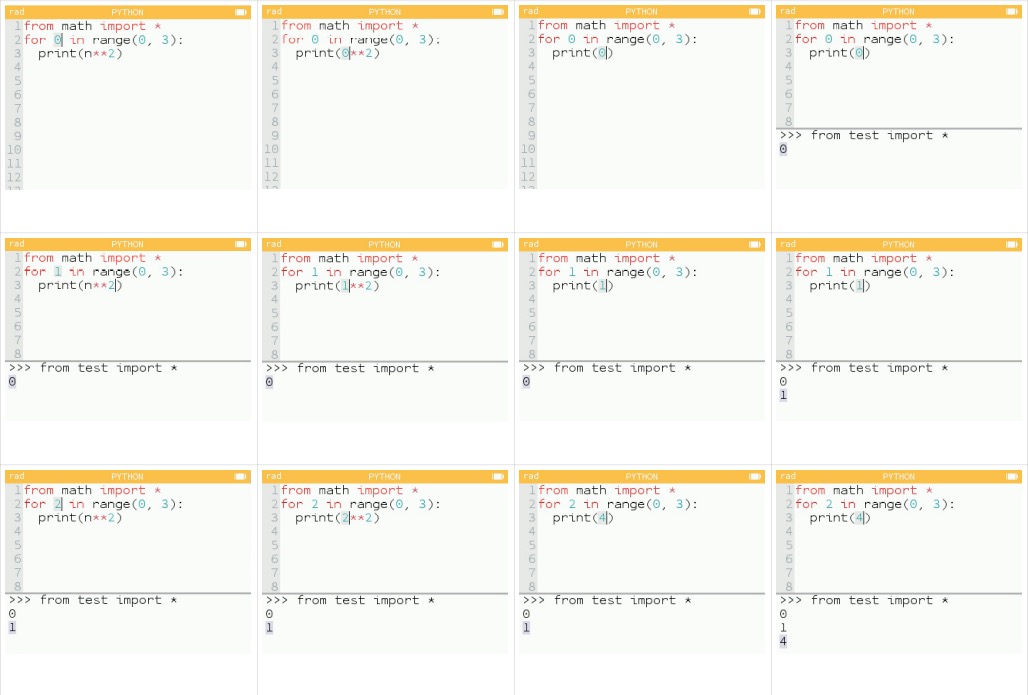Click console output 0 on the print(0) screen
Viewport: 1028px width, 695px height.
tap(783, 149)
